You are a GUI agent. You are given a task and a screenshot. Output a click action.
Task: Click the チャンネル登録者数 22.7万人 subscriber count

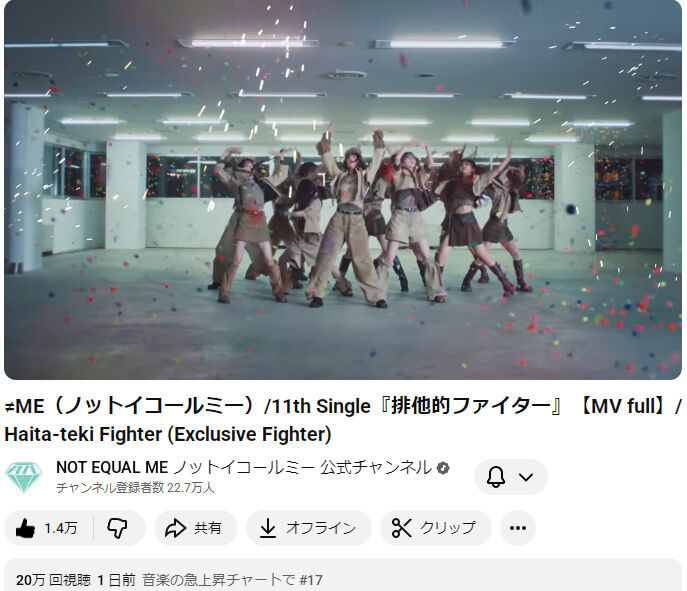coord(135,488)
